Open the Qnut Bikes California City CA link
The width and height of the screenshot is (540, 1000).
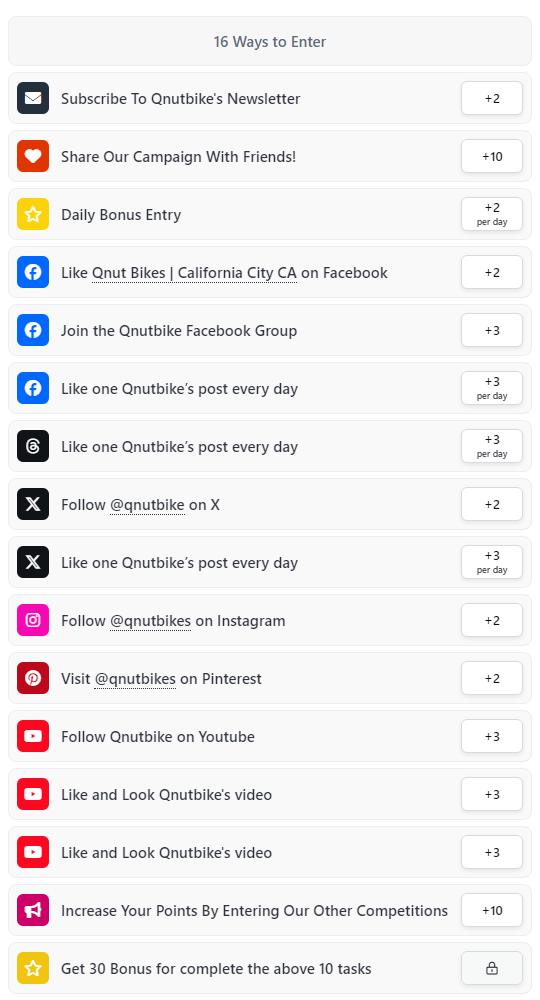(194, 273)
